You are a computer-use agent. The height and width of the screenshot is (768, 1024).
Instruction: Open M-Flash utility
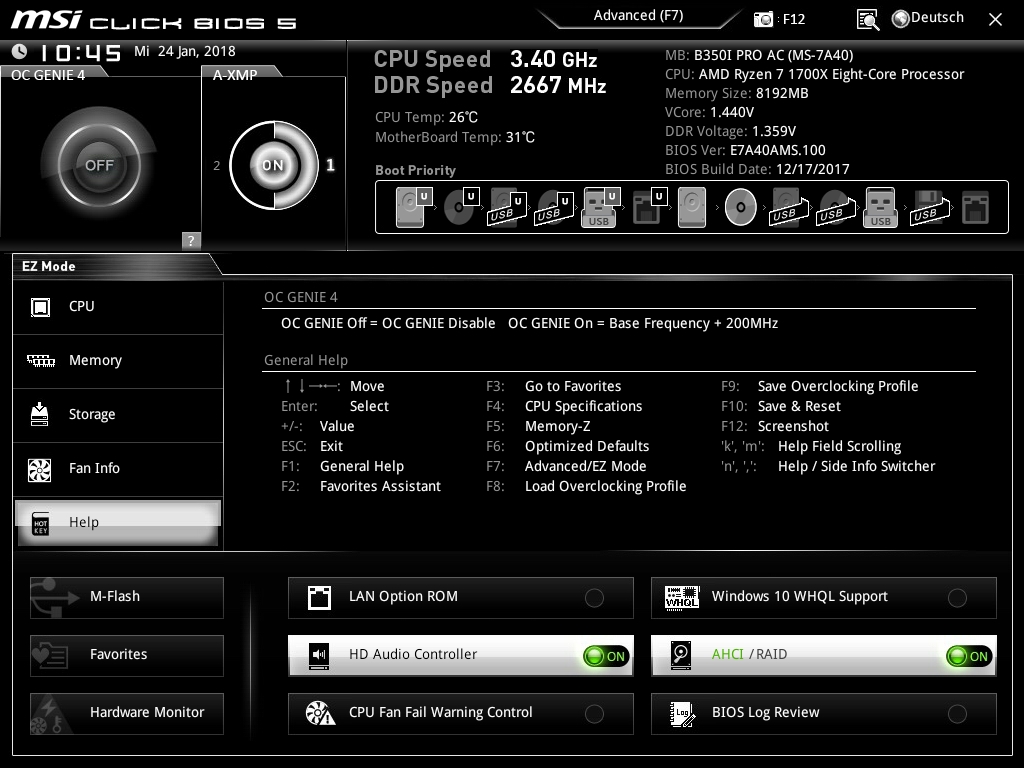click(x=127, y=598)
